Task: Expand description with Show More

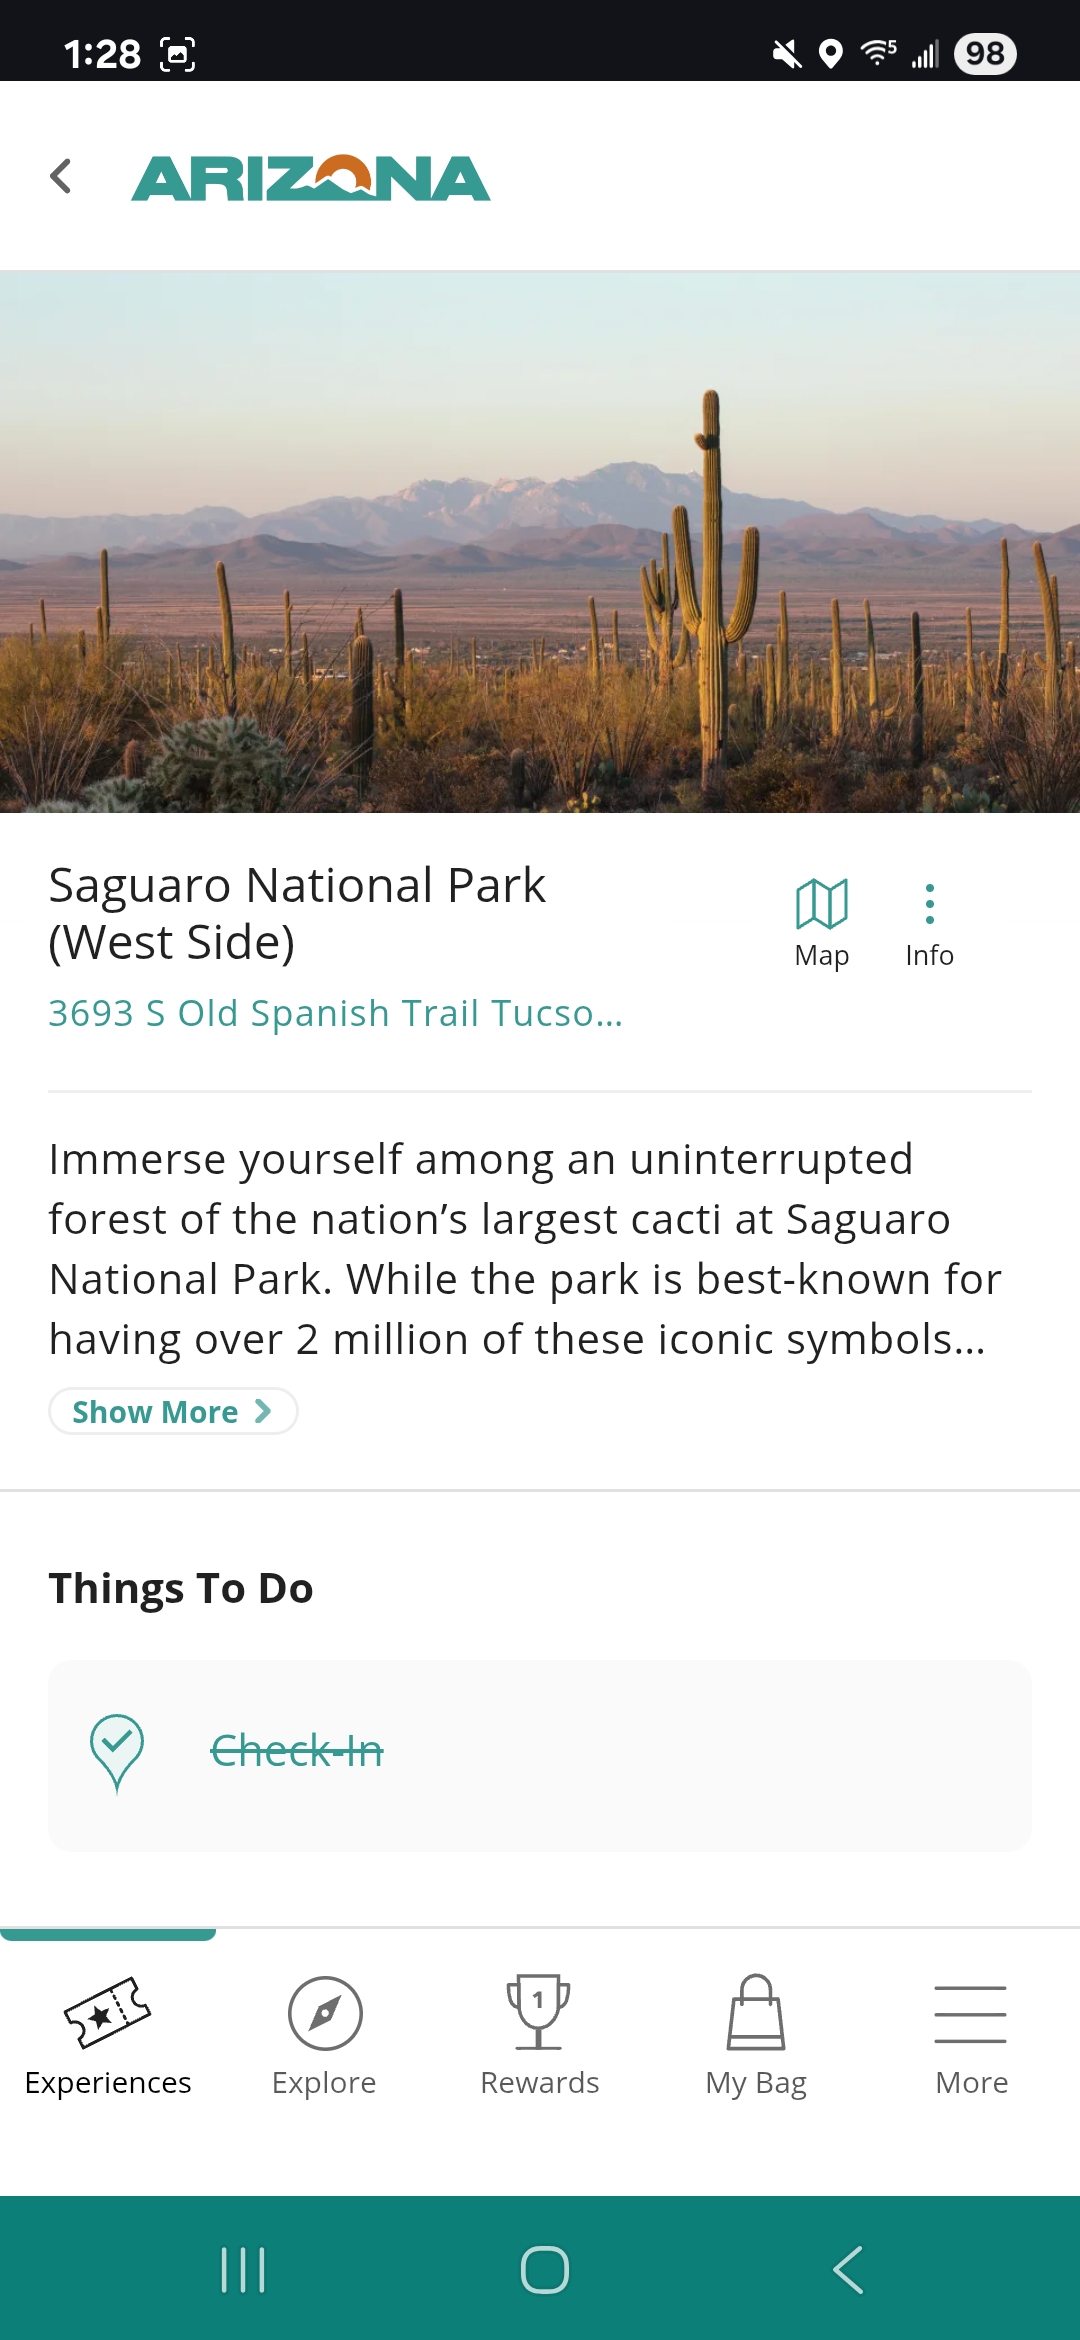Action: [157, 1412]
